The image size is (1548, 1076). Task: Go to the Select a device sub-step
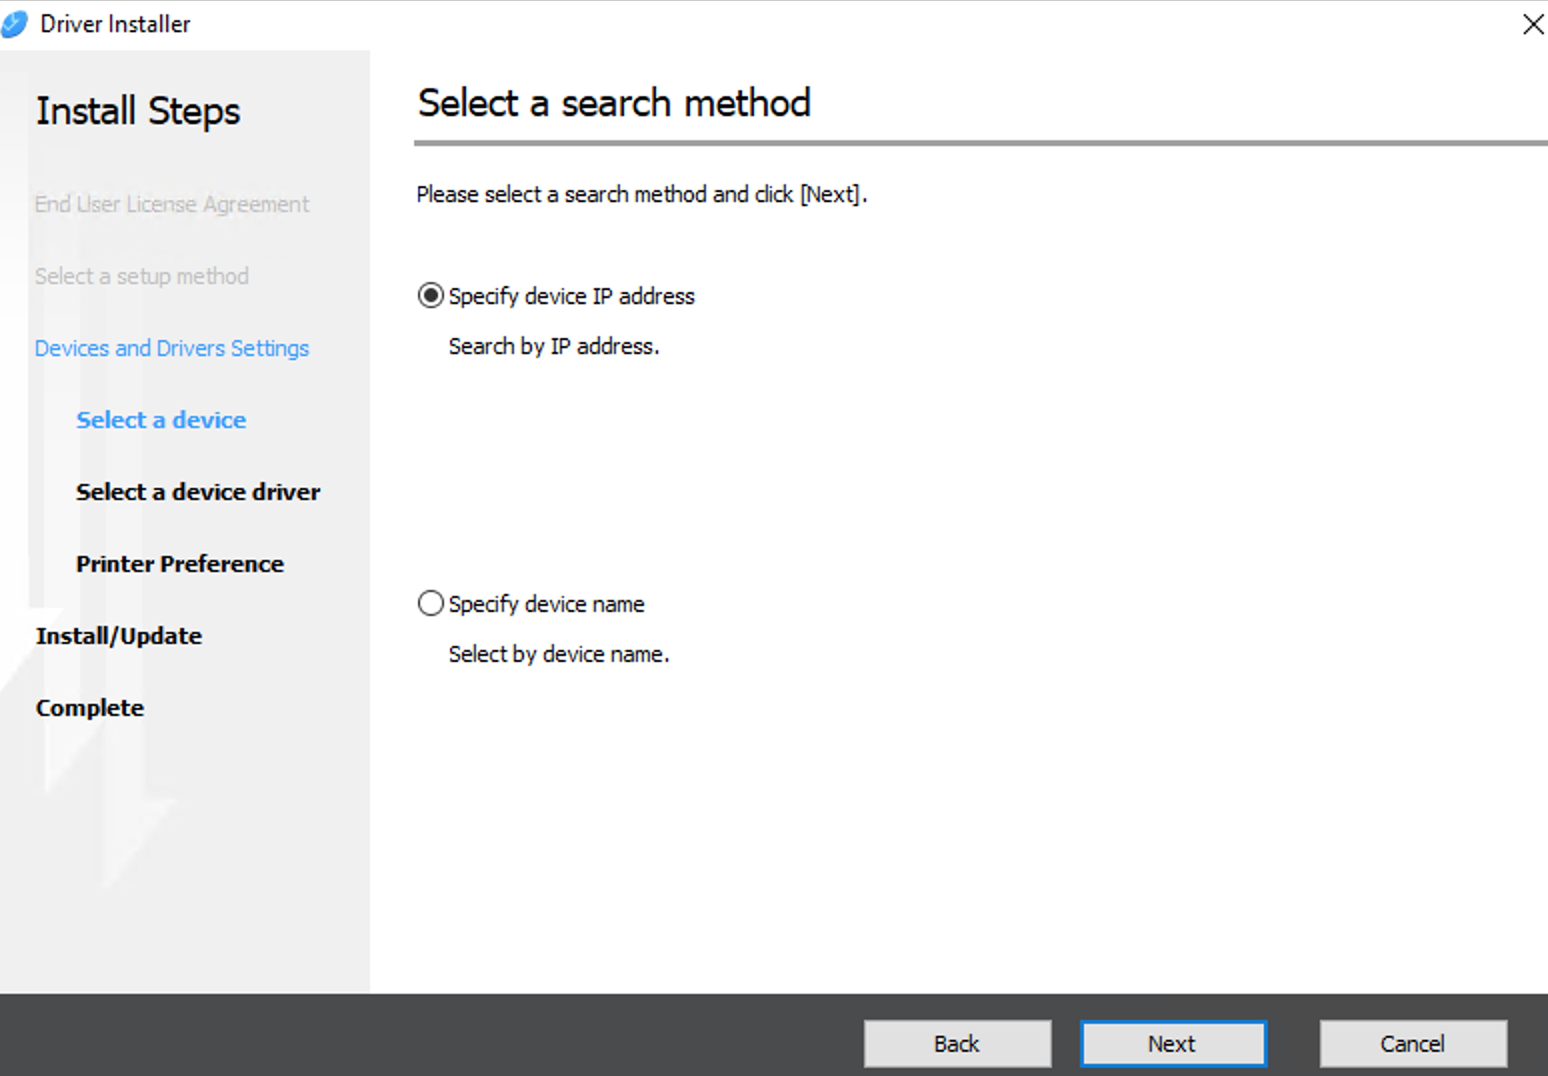coord(161,420)
